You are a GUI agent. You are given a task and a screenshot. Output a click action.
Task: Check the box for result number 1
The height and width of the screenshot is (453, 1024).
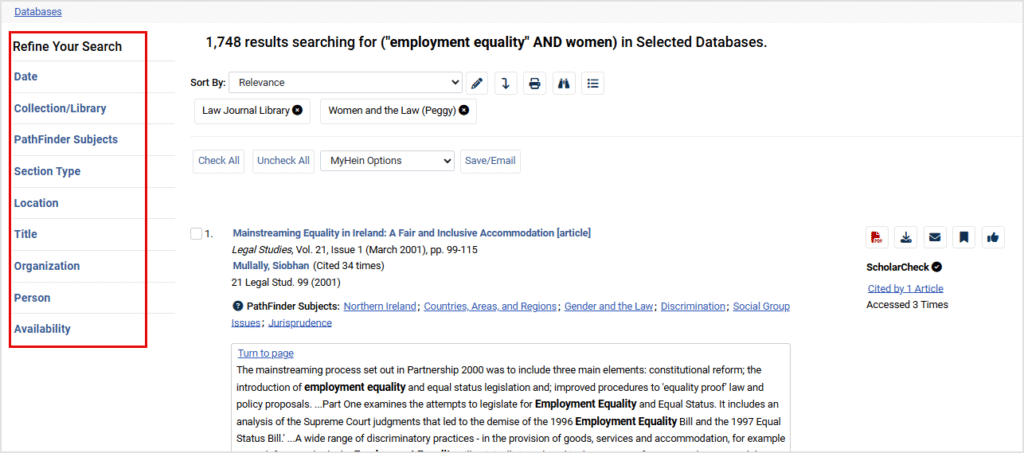pos(196,234)
